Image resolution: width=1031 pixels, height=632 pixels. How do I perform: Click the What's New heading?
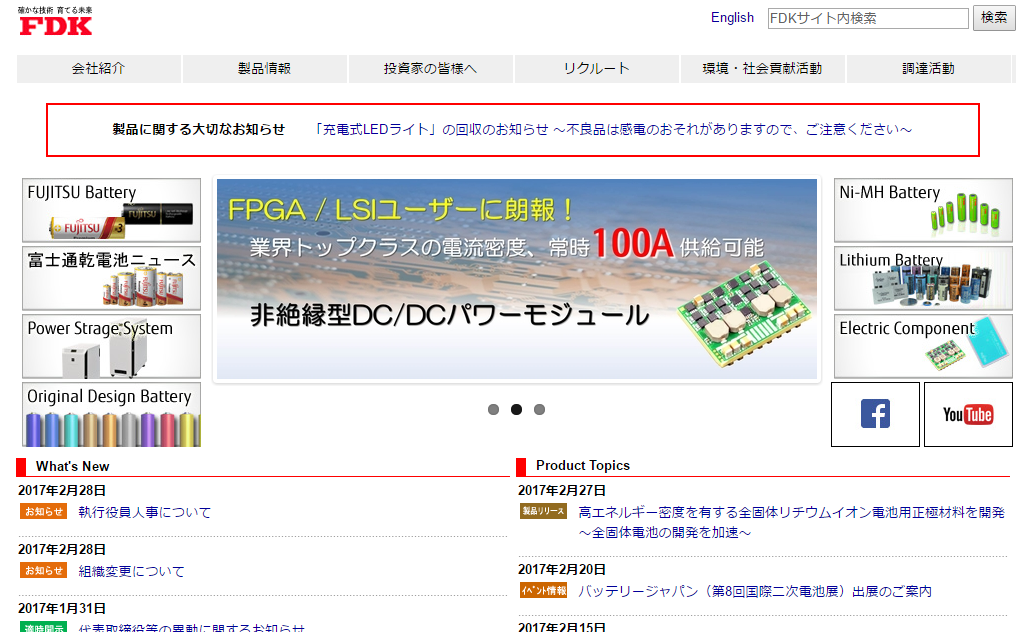pos(72,466)
